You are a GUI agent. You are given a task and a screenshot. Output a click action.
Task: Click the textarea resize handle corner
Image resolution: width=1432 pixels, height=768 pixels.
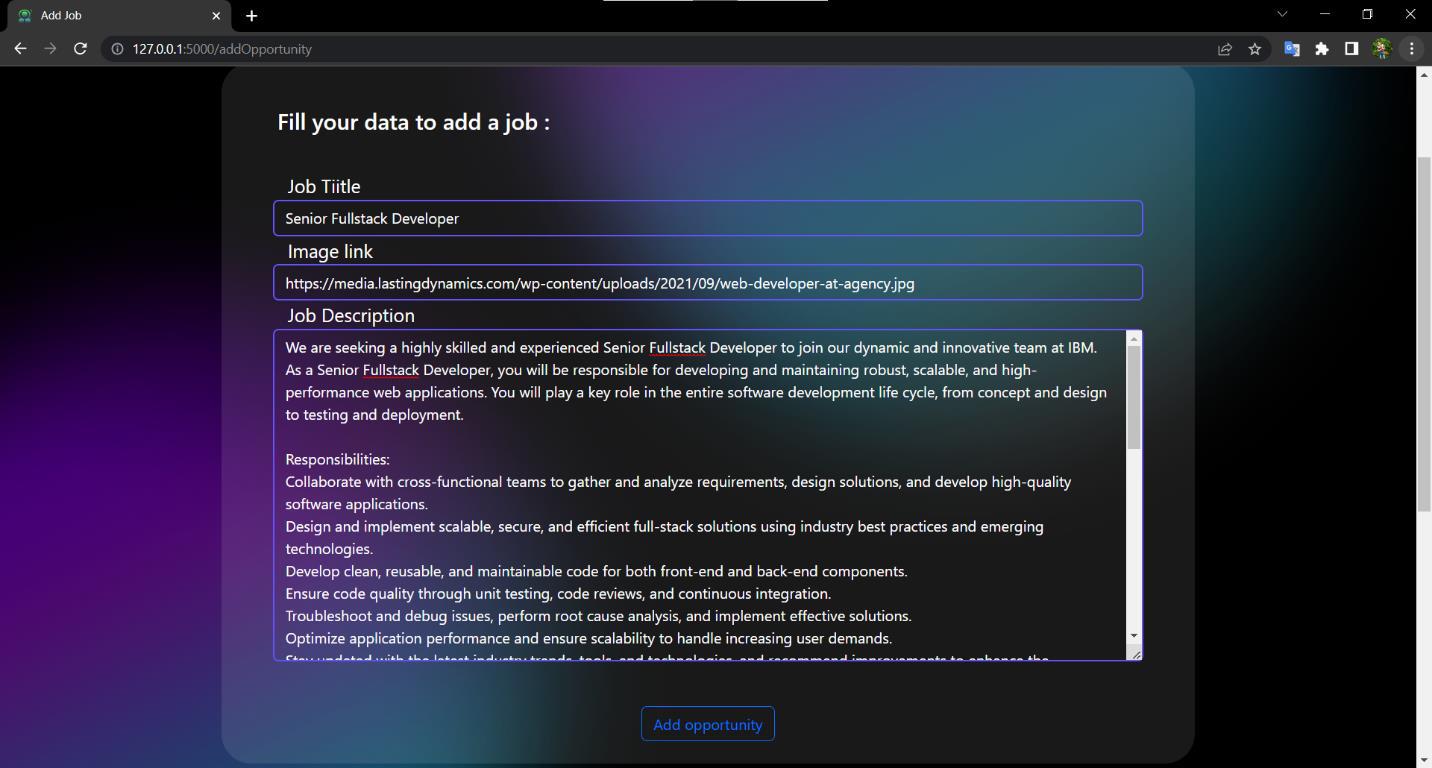click(x=1134, y=653)
